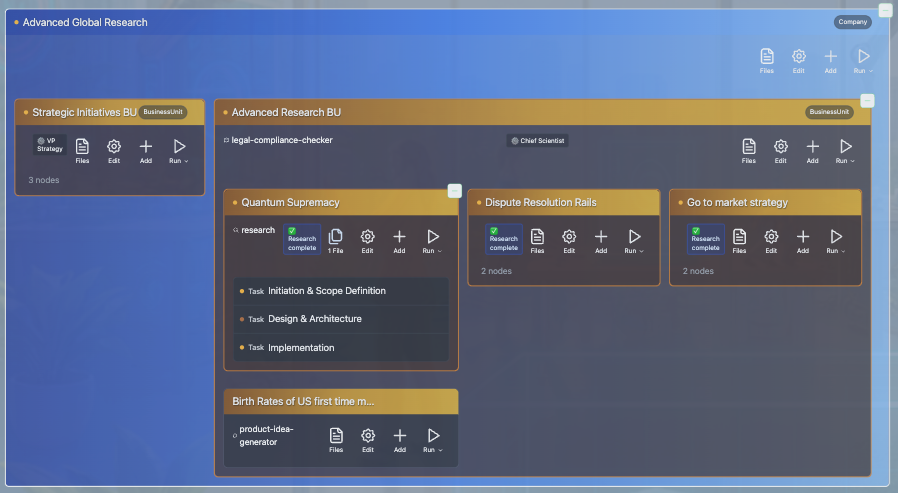
Task: Collapse the Advanced Research BU panel
Action: click(867, 101)
